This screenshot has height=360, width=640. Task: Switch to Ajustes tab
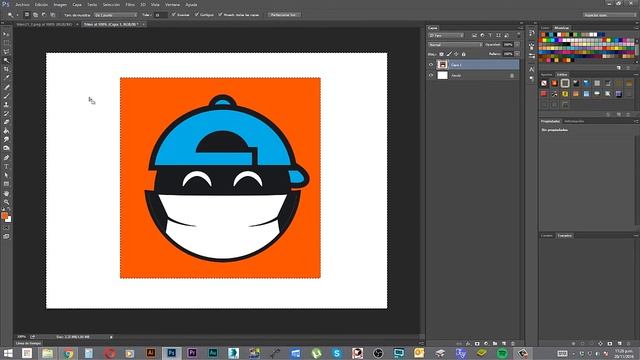[x=547, y=75]
